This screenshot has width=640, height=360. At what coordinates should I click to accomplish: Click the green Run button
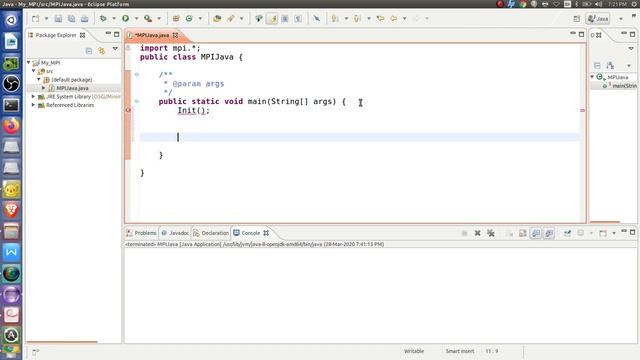click(x=126, y=19)
